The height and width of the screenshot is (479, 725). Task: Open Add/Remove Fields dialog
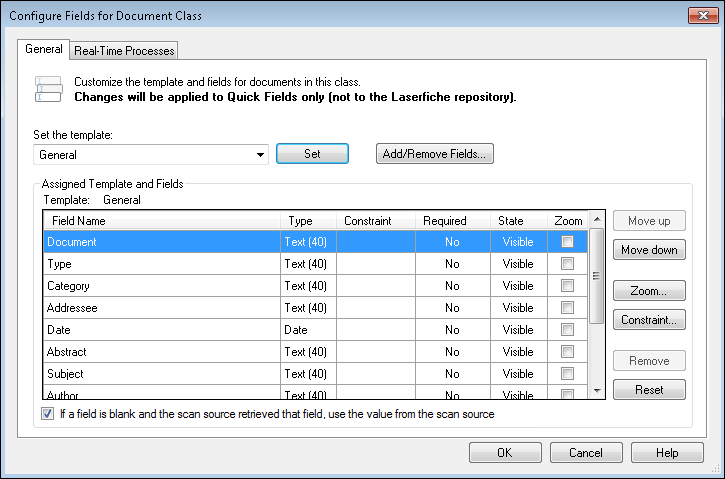[x=435, y=154]
